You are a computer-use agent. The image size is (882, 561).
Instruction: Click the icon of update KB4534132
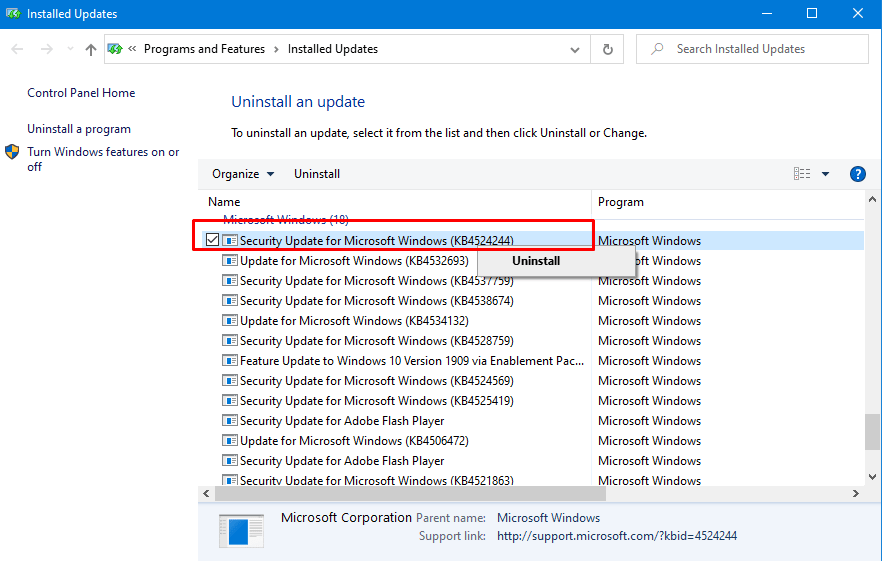pyautogui.click(x=230, y=321)
